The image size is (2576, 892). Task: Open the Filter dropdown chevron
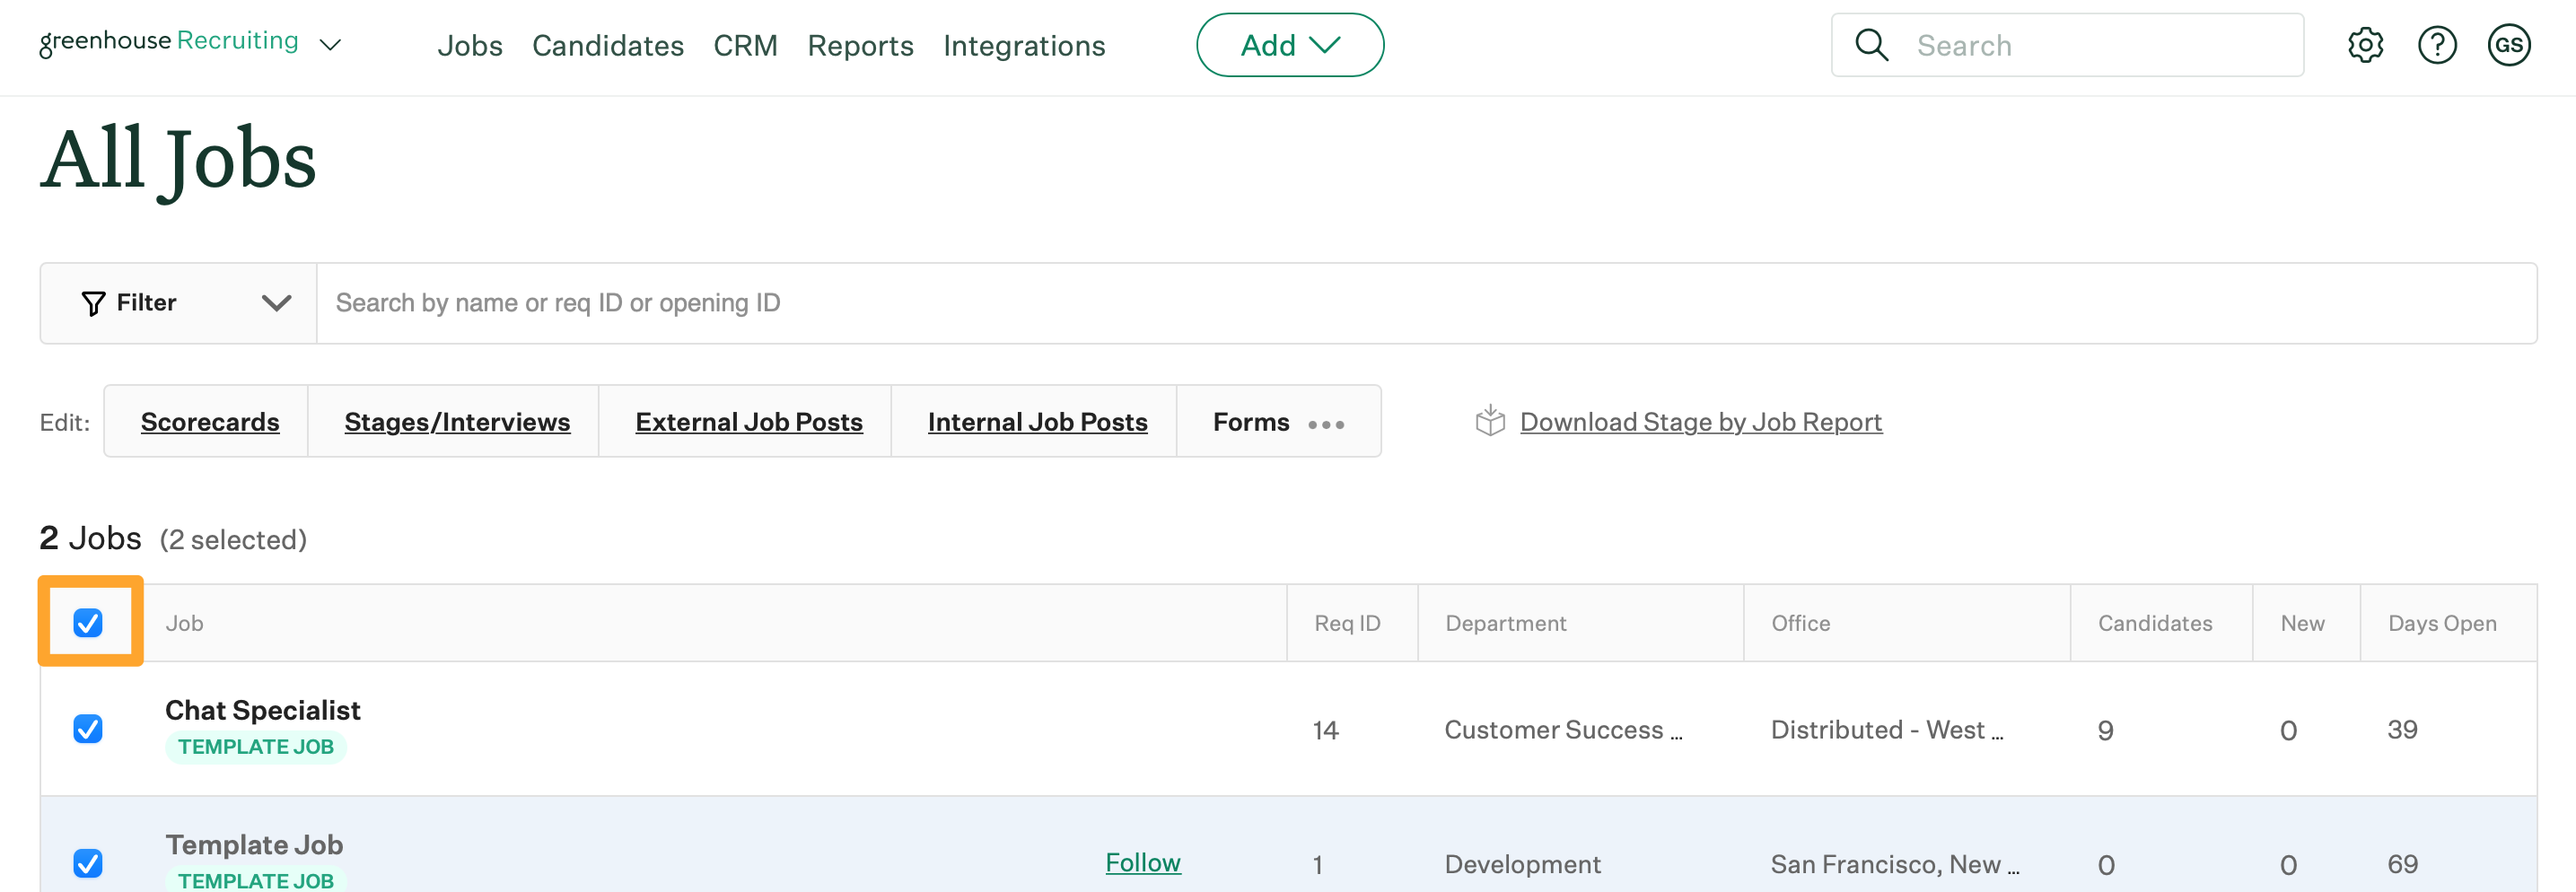tap(276, 303)
